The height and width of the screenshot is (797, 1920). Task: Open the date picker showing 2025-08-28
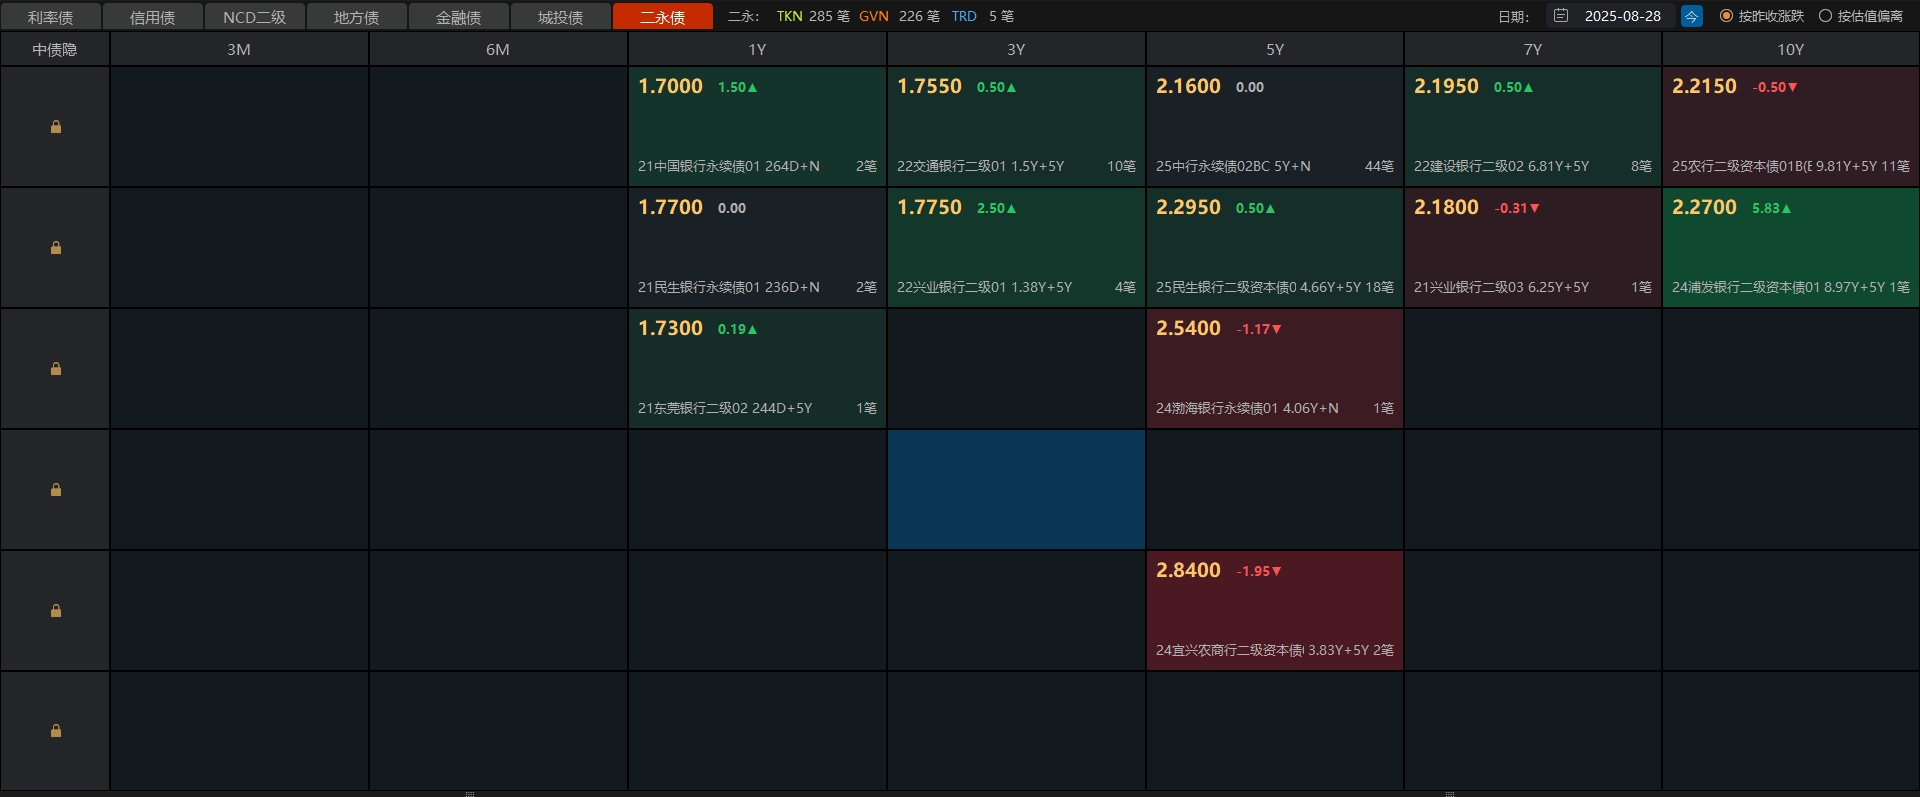[x=1622, y=16]
